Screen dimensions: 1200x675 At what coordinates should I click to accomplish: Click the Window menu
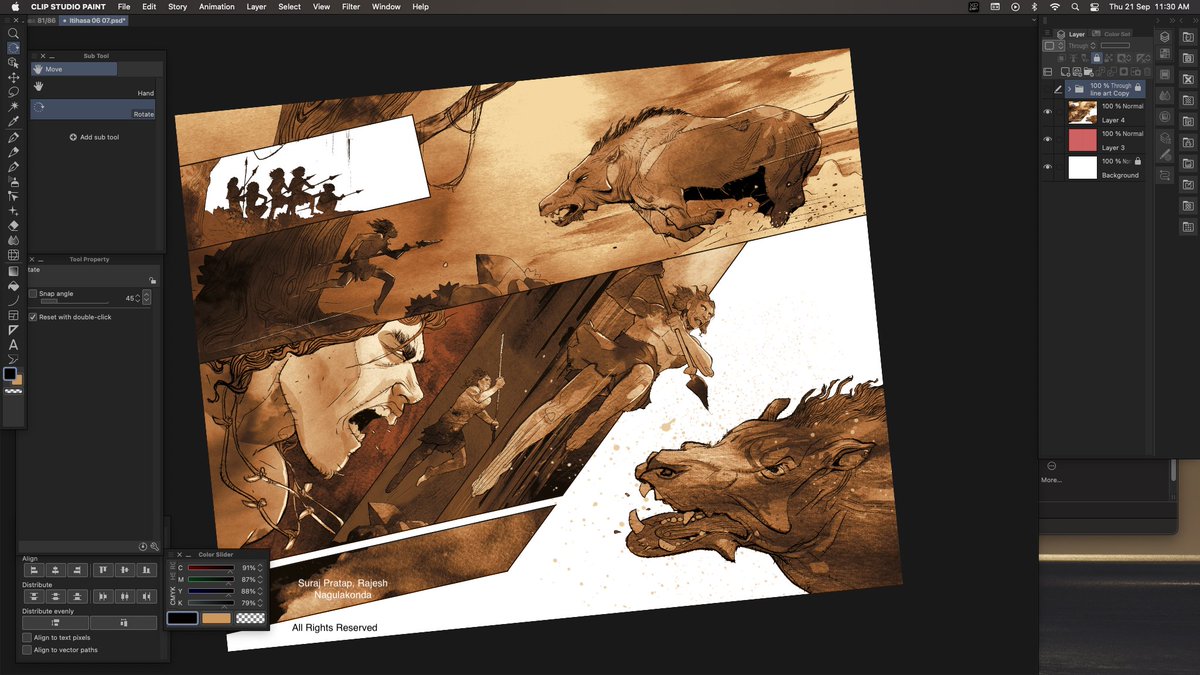[x=385, y=7]
